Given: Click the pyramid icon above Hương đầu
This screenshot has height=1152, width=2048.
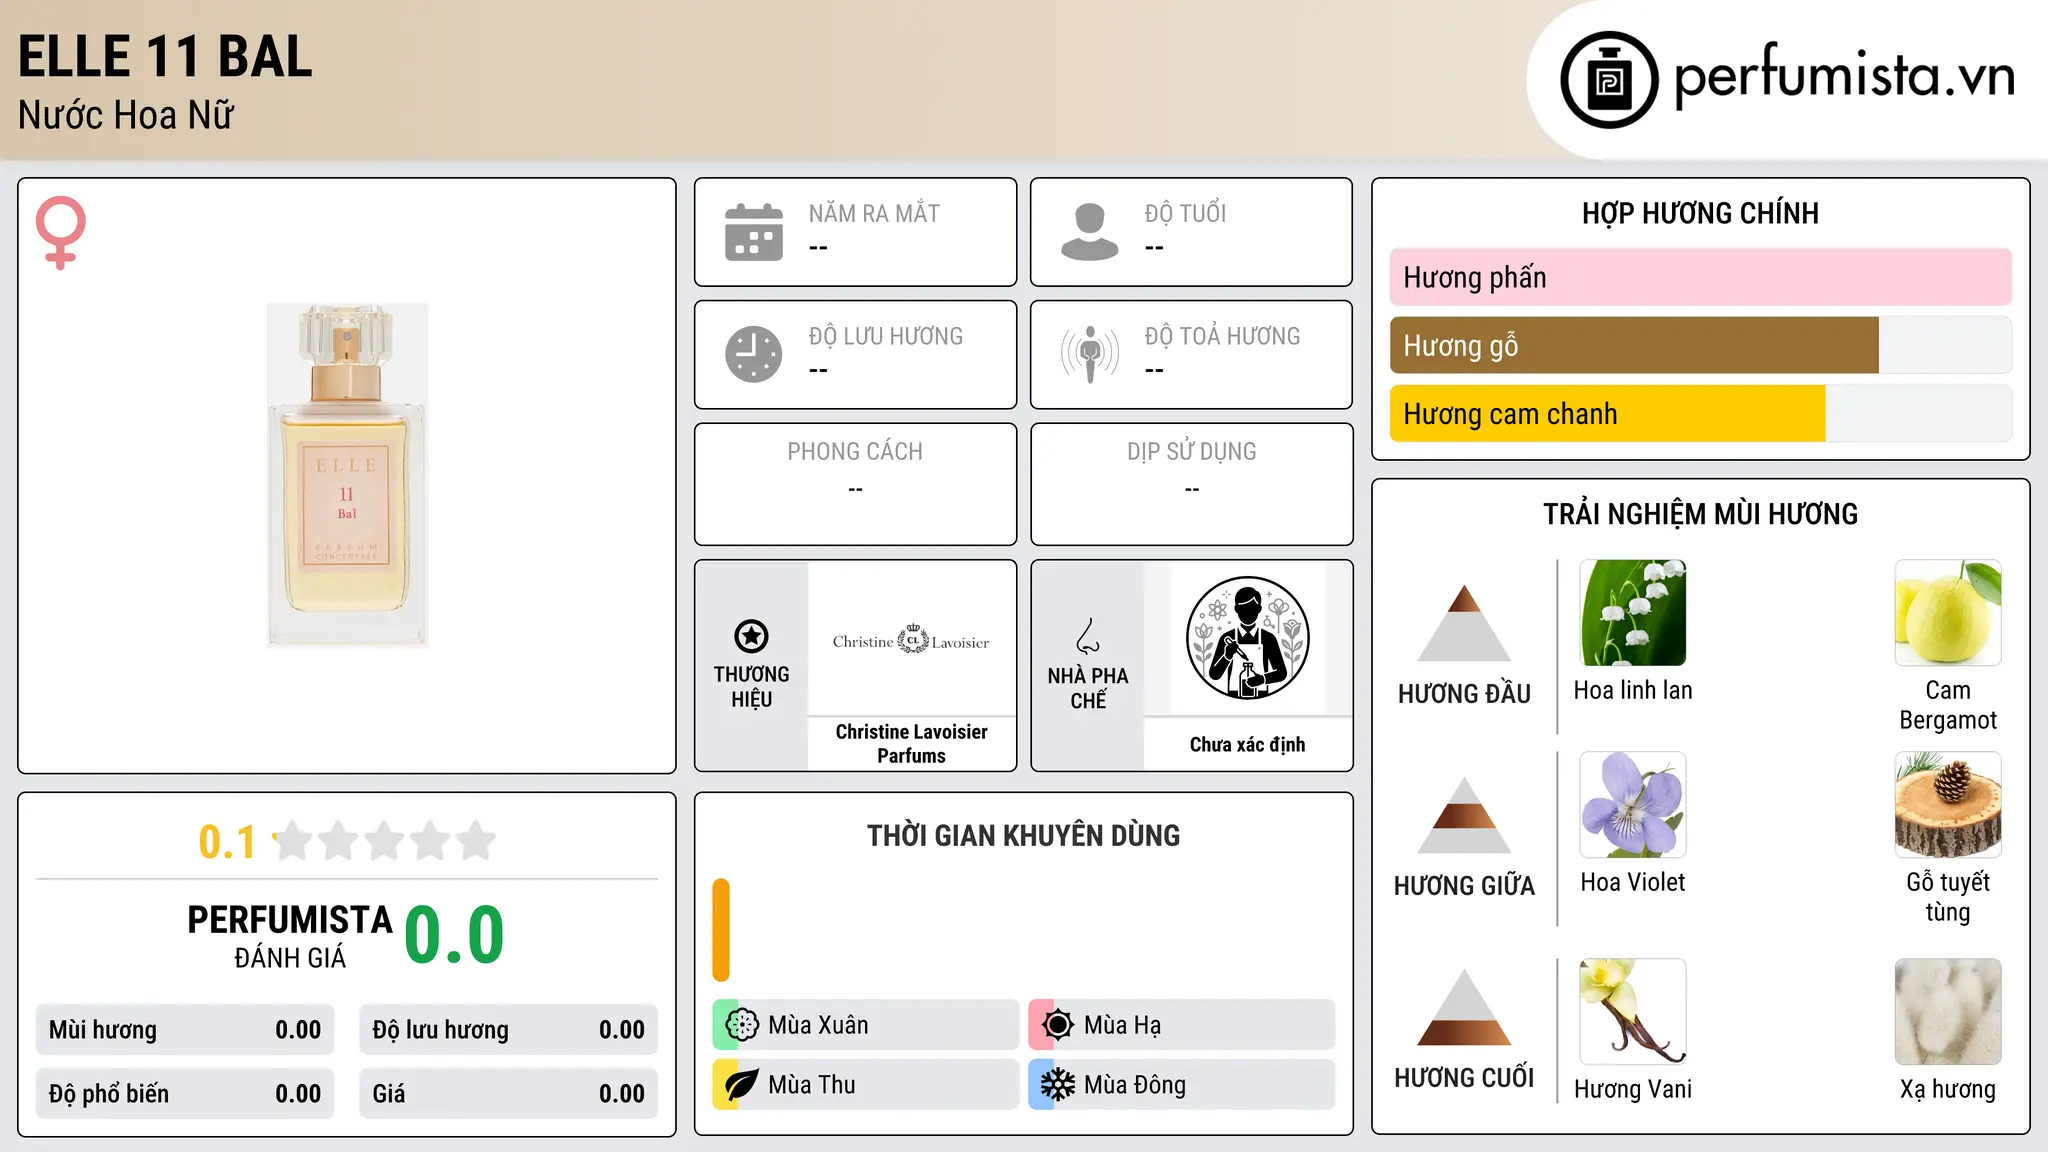Looking at the screenshot, I should click(1464, 623).
